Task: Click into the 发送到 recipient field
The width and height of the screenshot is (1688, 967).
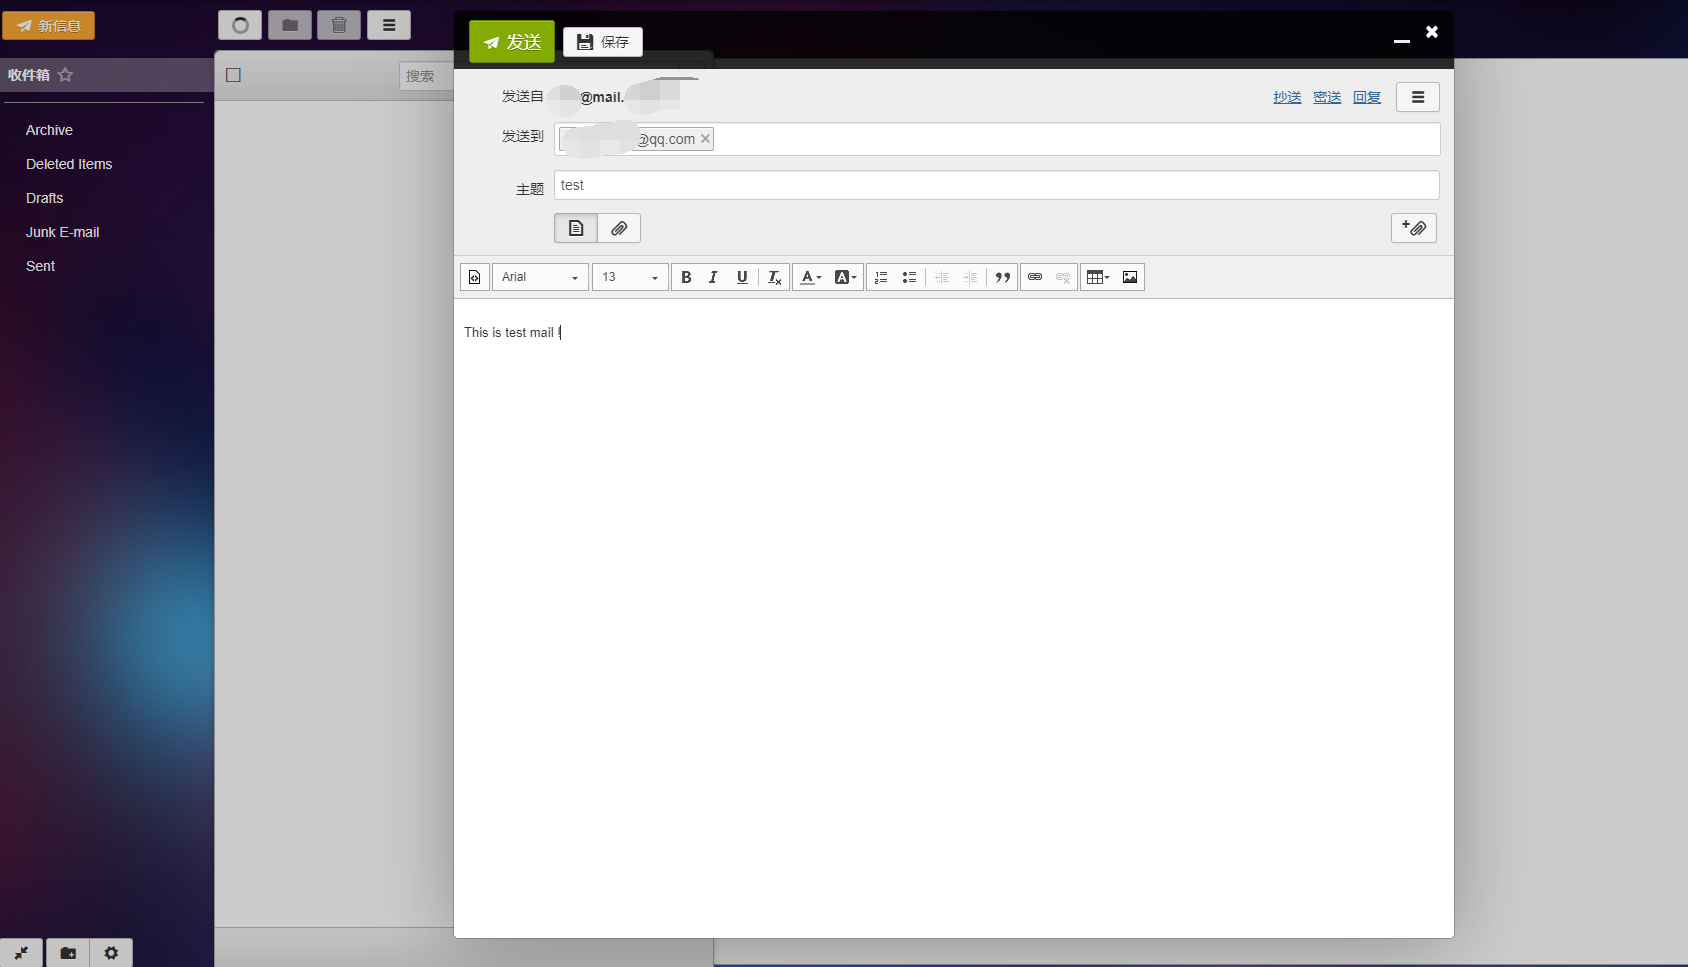Action: tap(997, 139)
